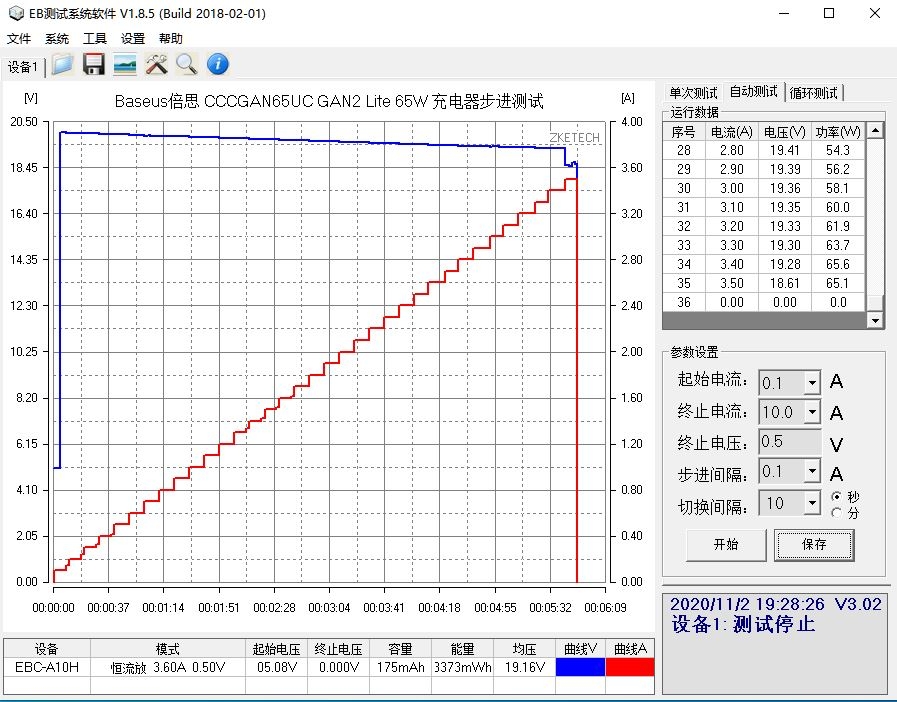
Task: Click the open folder toolbar icon
Action: pos(63,65)
